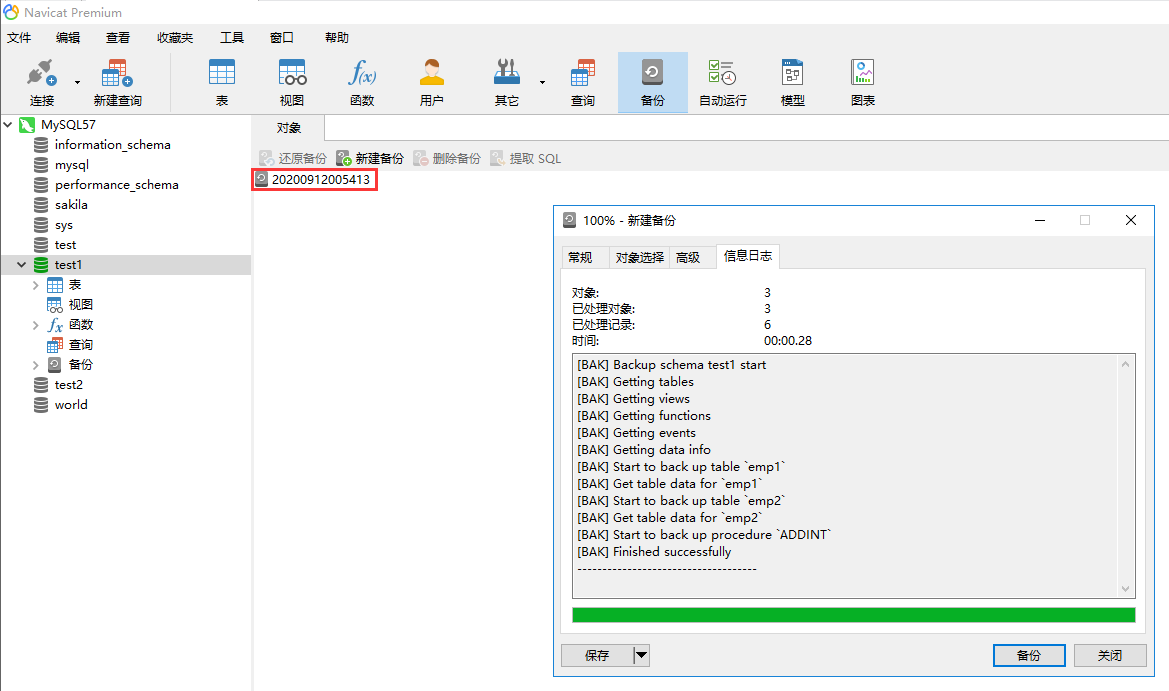Click the green backup progress bar

tap(854, 615)
